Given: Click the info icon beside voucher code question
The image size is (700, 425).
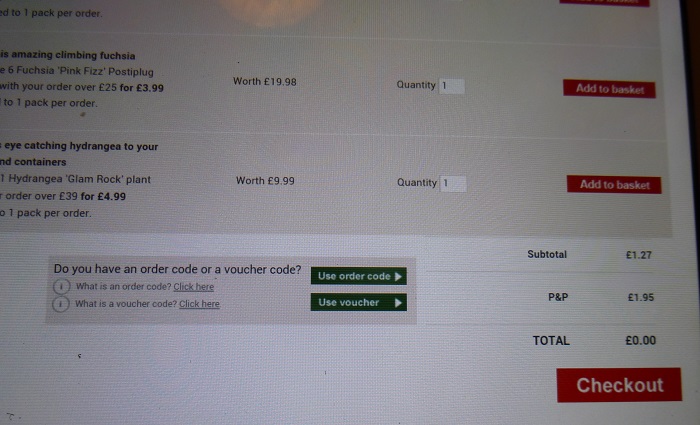Looking at the screenshot, I should pos(61,304).
